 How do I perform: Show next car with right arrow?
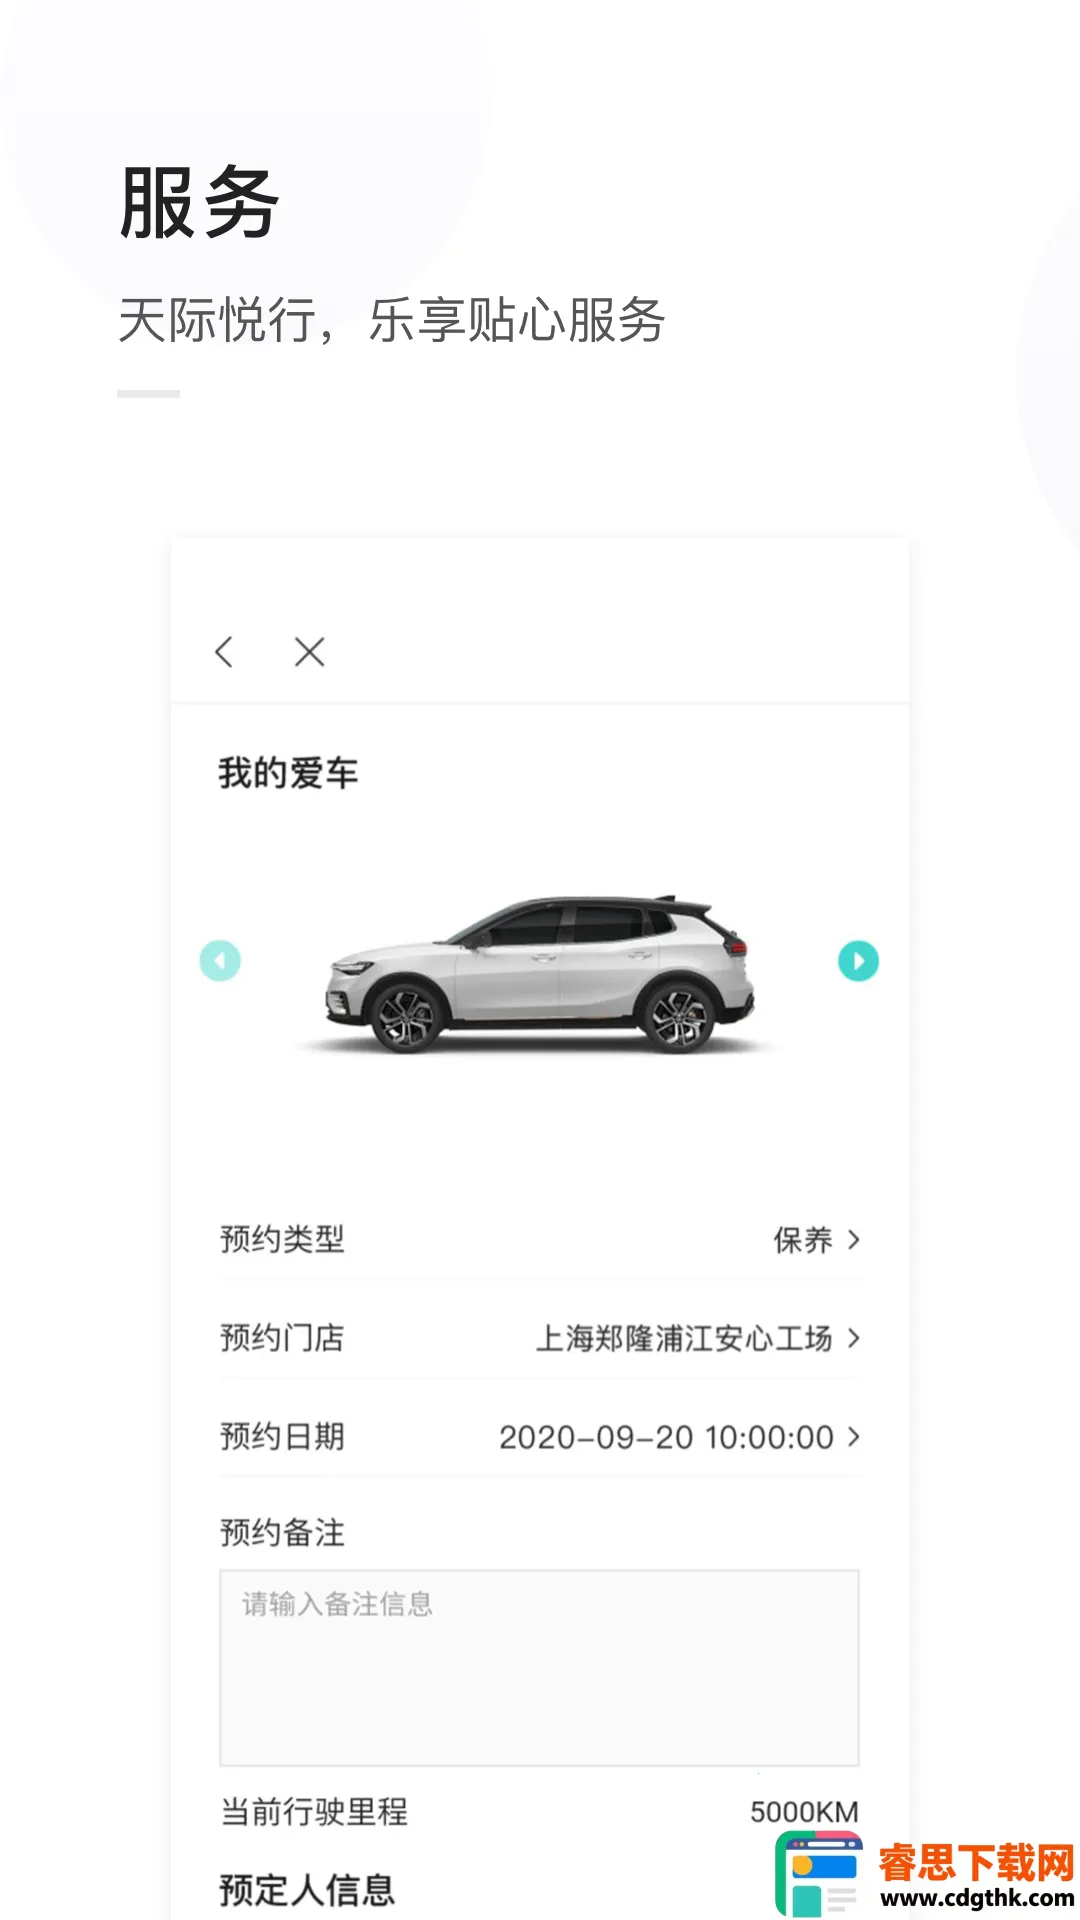(858, 961)
